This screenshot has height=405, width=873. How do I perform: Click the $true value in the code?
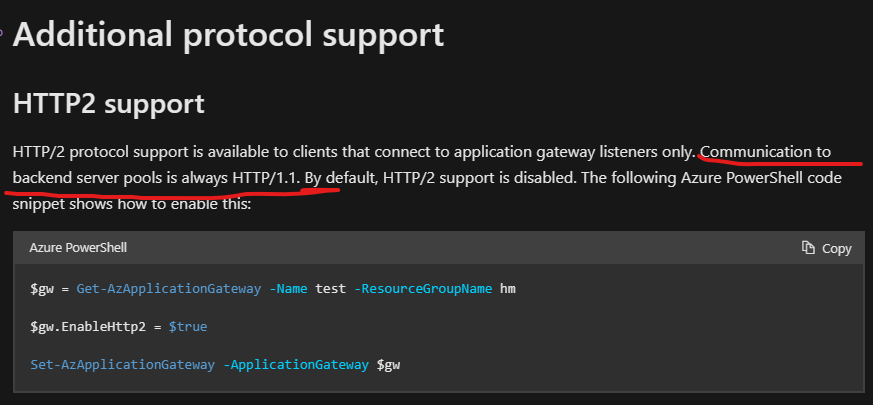click(188, 326)
